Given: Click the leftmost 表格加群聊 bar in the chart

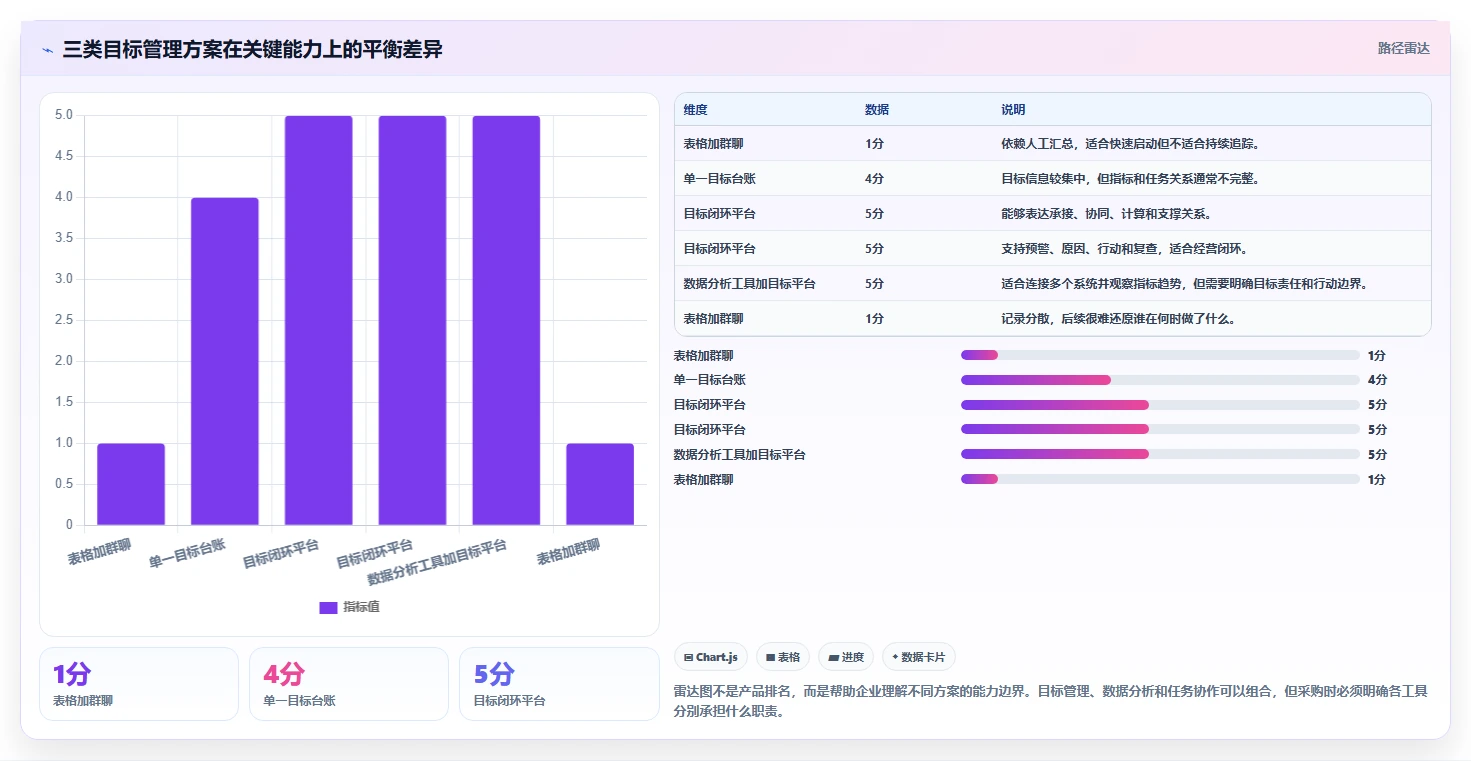Looking at the screenshot, I should pyautogui.click(x=131, y=484).
